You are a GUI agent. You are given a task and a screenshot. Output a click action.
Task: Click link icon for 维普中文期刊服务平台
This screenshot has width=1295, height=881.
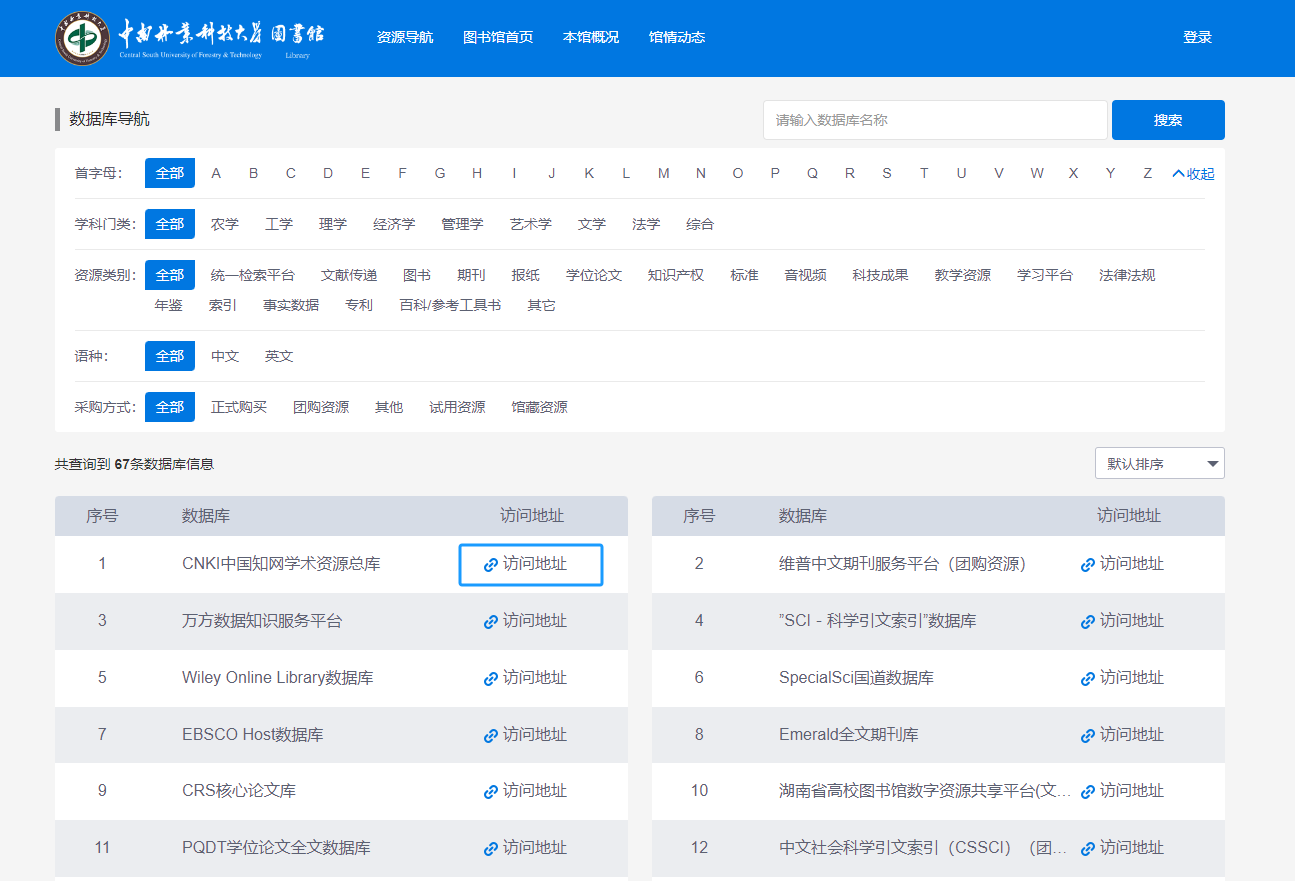pyautogui.click(x=1087, y=565)
